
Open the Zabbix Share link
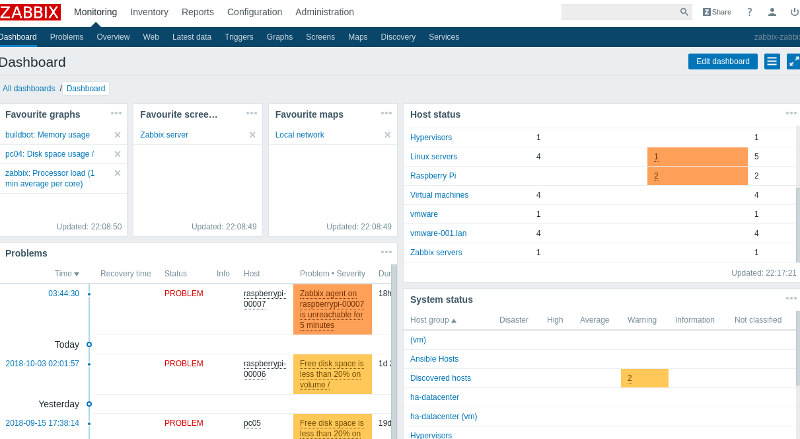717,12
